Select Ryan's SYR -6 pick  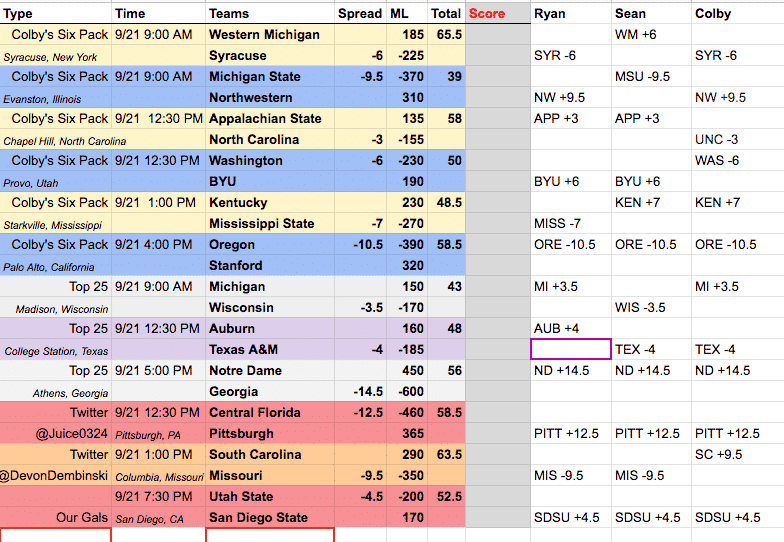pyautogui.click(x=570, y=56)
